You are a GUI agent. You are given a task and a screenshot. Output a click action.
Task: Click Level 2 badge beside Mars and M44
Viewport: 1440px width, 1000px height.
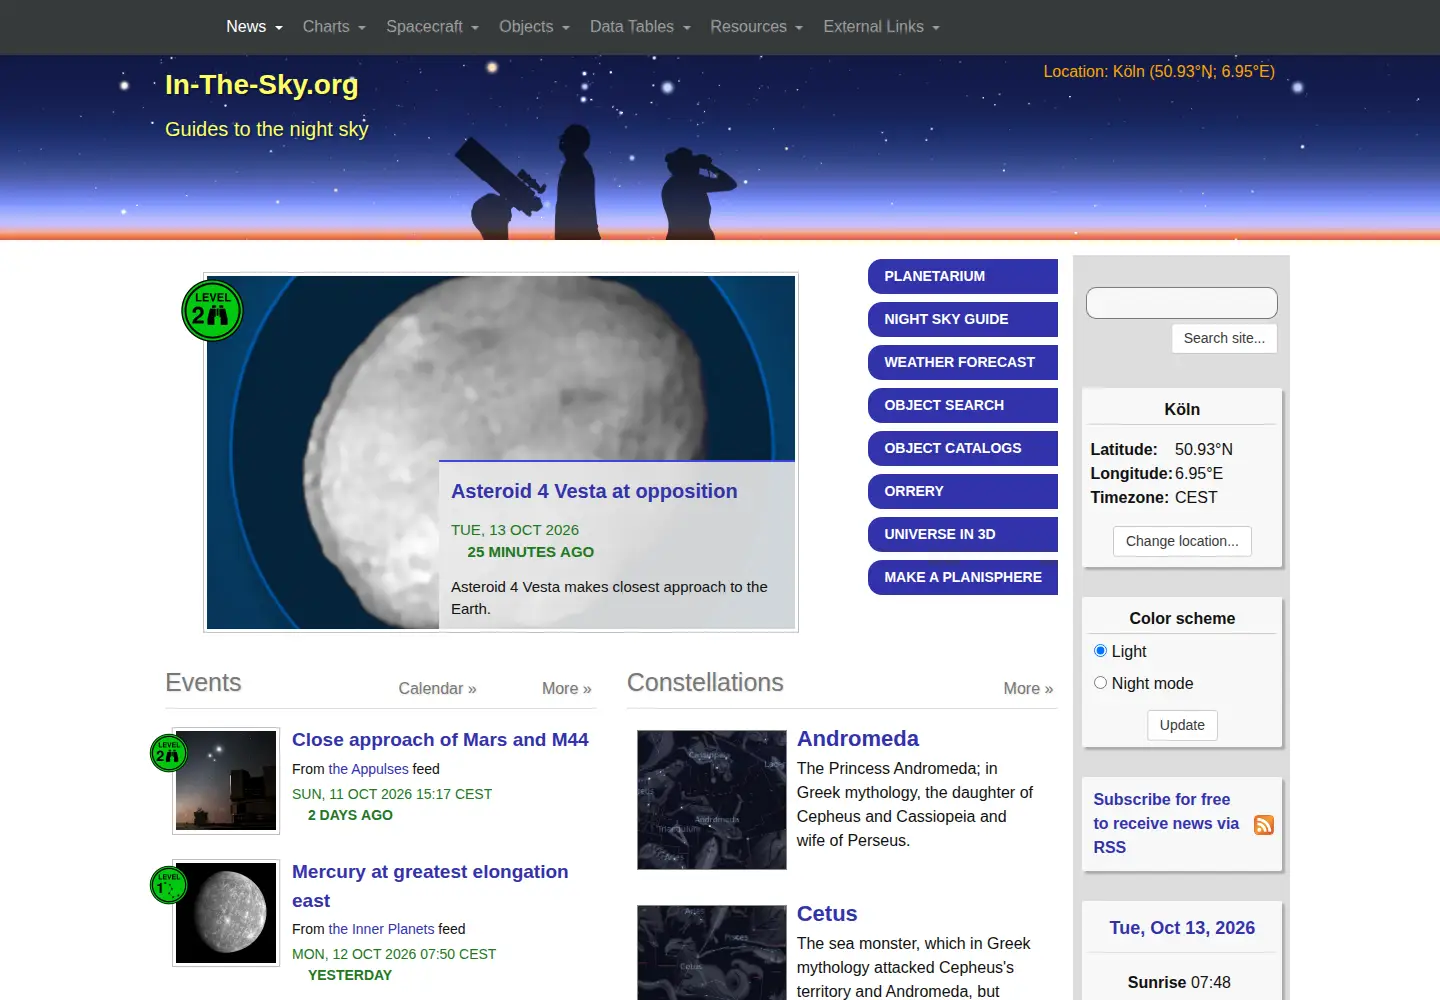point(168,753)
